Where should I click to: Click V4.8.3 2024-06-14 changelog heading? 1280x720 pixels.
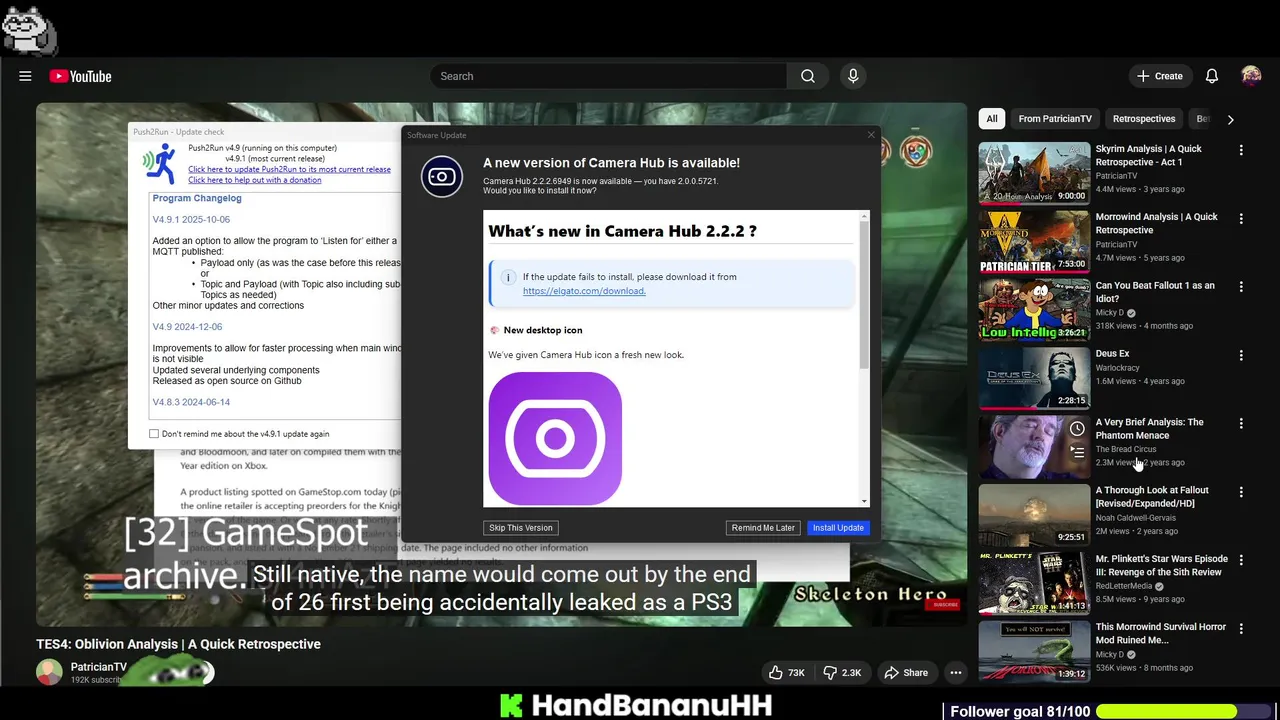[x=191, y=402]
